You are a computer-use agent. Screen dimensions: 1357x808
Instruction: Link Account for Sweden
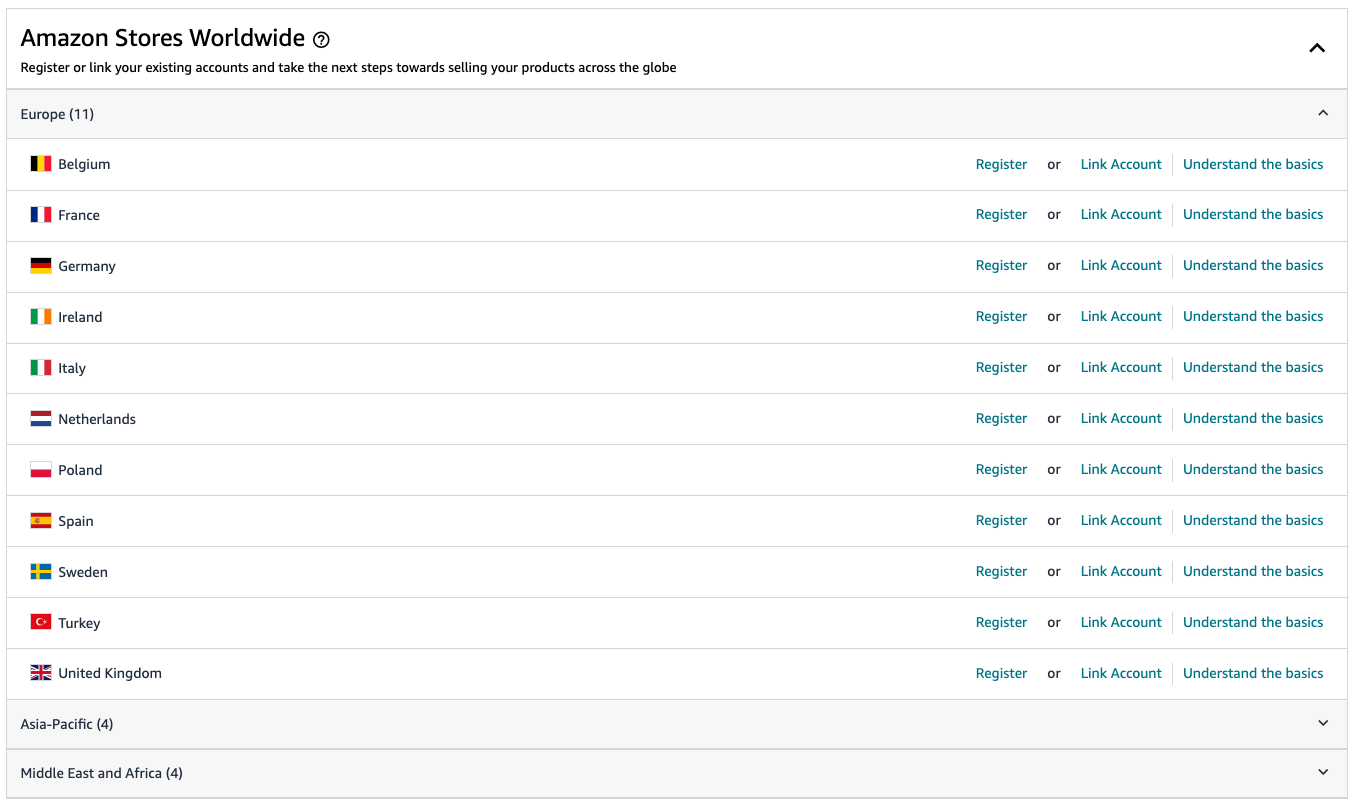point(1121,571)
